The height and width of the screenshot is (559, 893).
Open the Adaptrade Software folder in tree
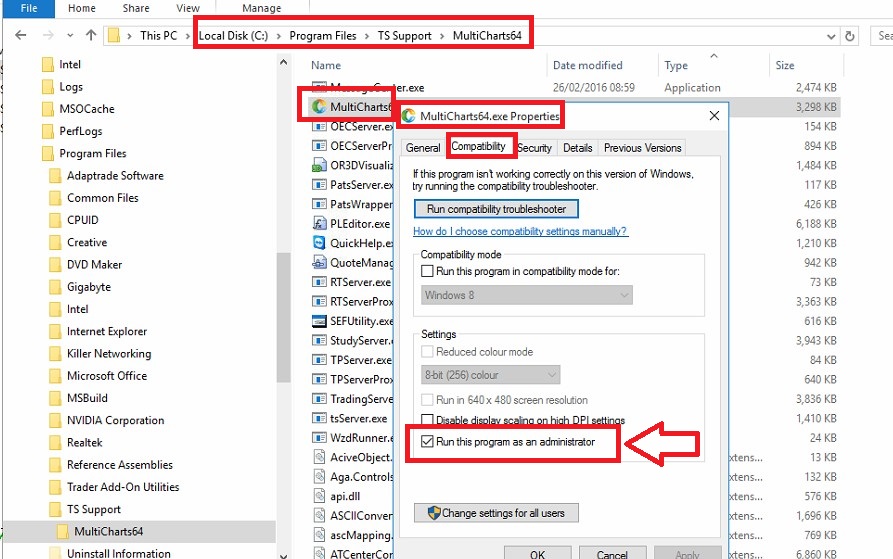click(x=115, y=176)
